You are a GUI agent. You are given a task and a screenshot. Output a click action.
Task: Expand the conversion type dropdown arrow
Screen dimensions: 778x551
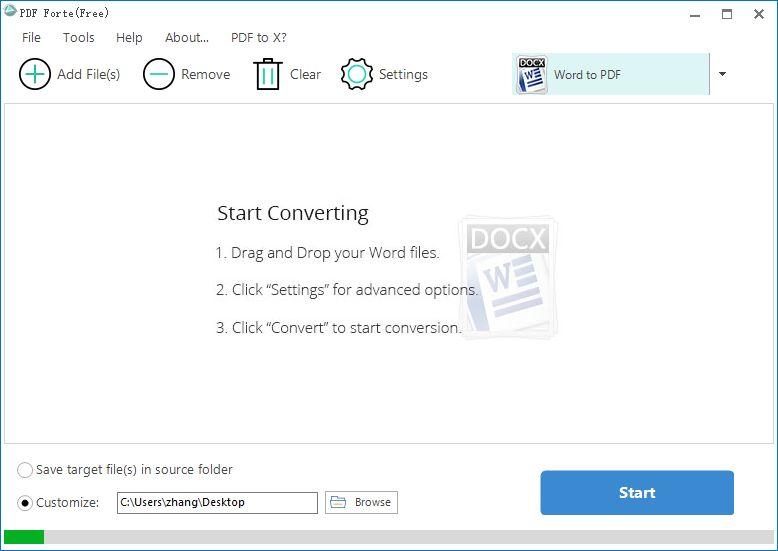click(723, 75)
